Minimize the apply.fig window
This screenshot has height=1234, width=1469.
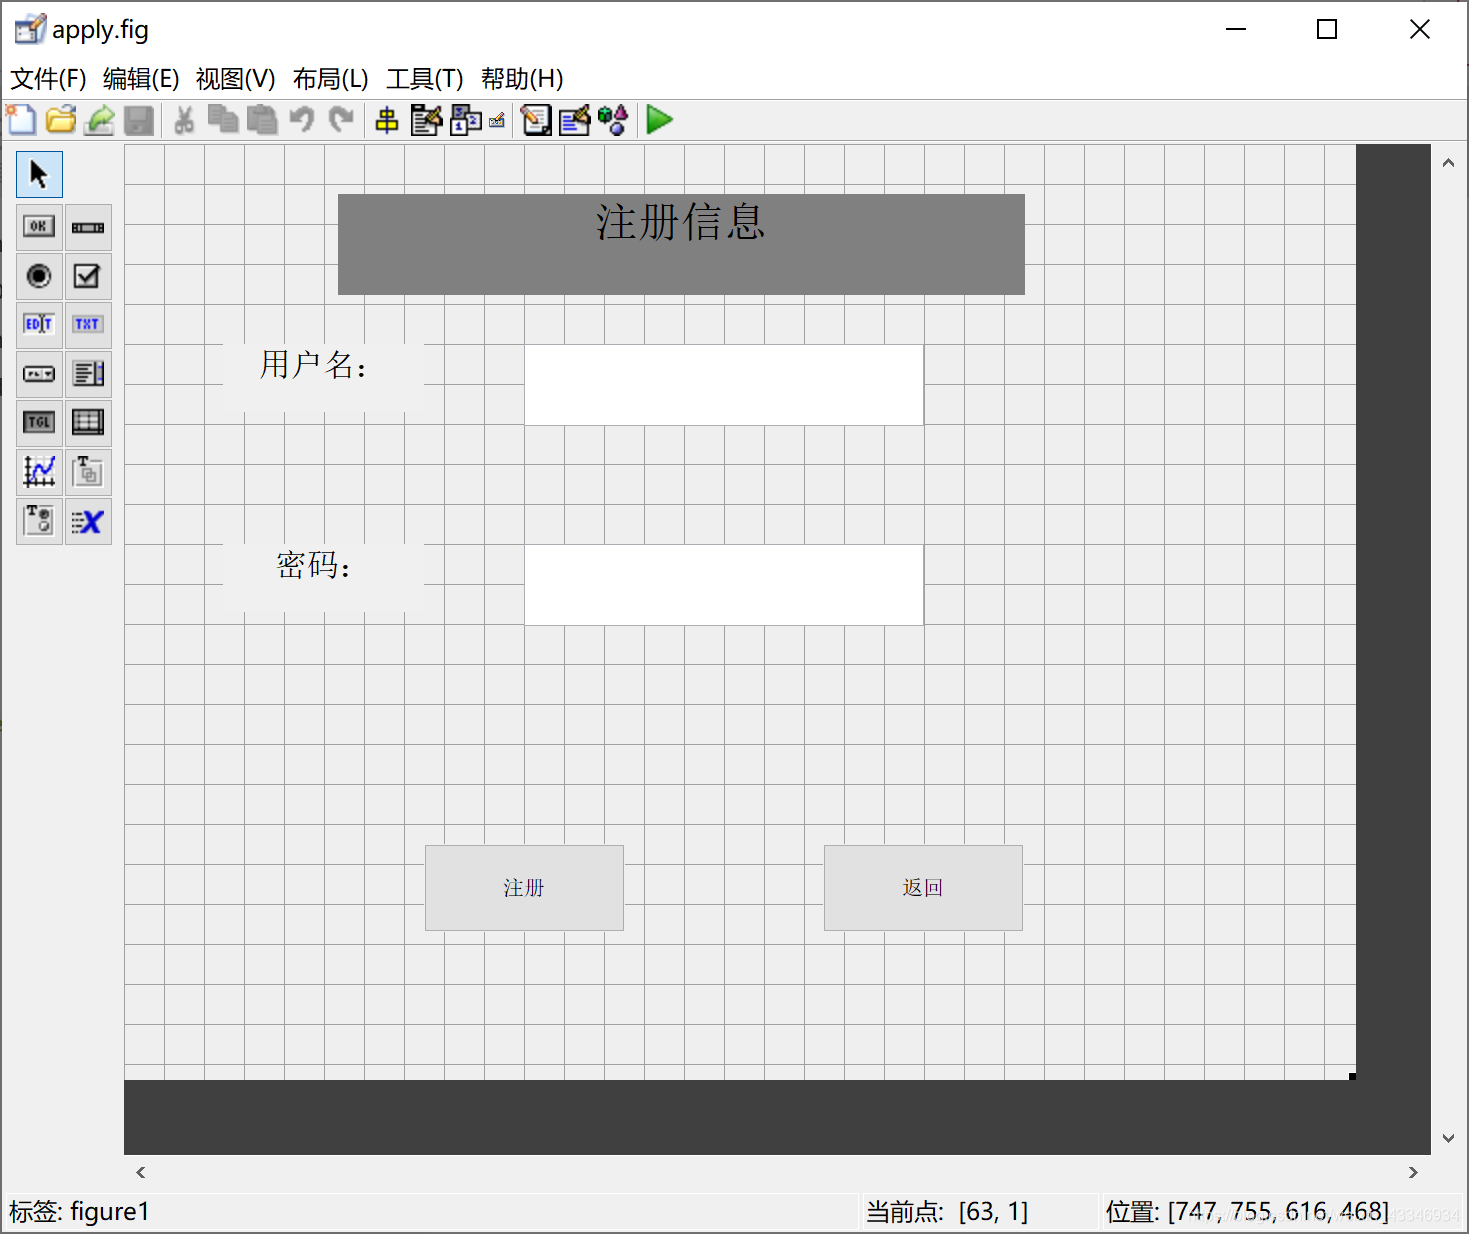point(1236,29)
